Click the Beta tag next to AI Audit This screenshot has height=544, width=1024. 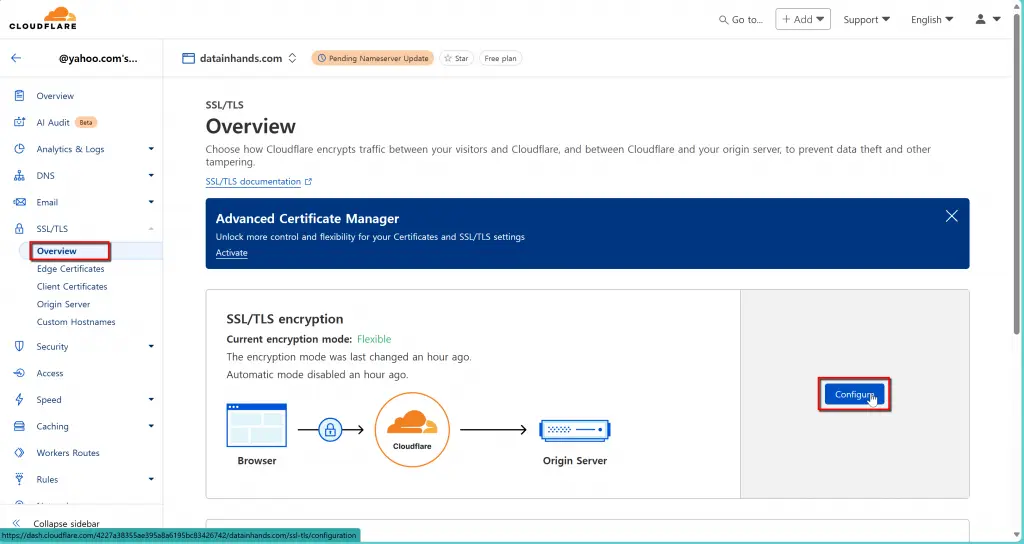click(x=86, y=123)
